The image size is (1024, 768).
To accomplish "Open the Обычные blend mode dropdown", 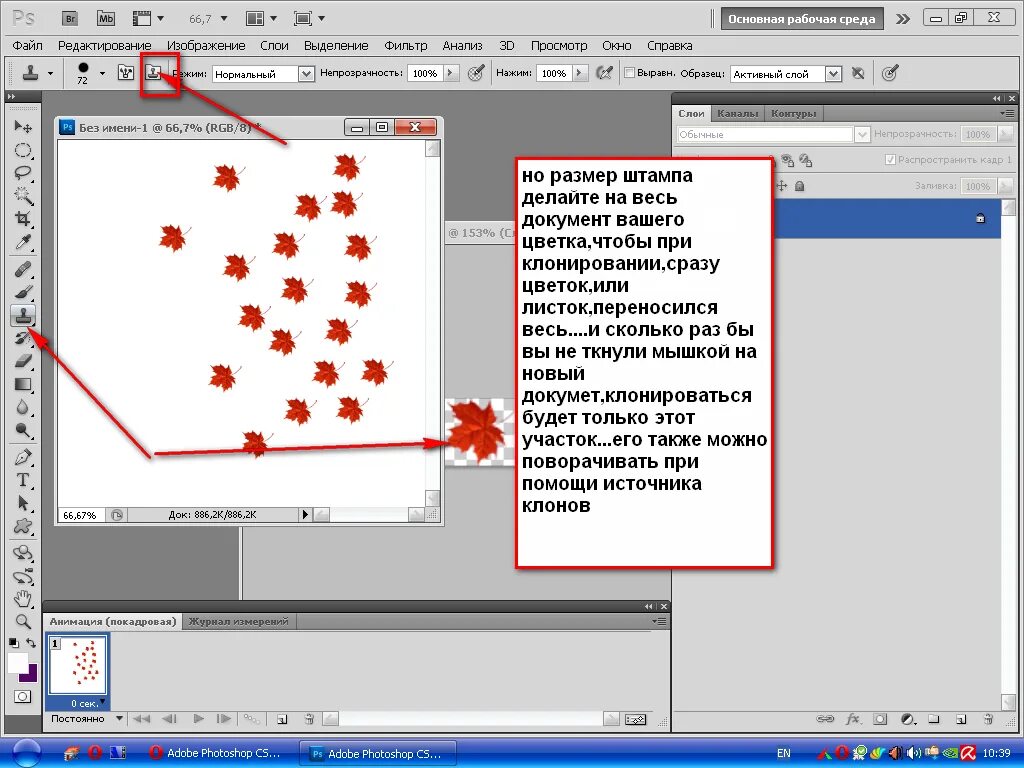I will coord(862,135).
